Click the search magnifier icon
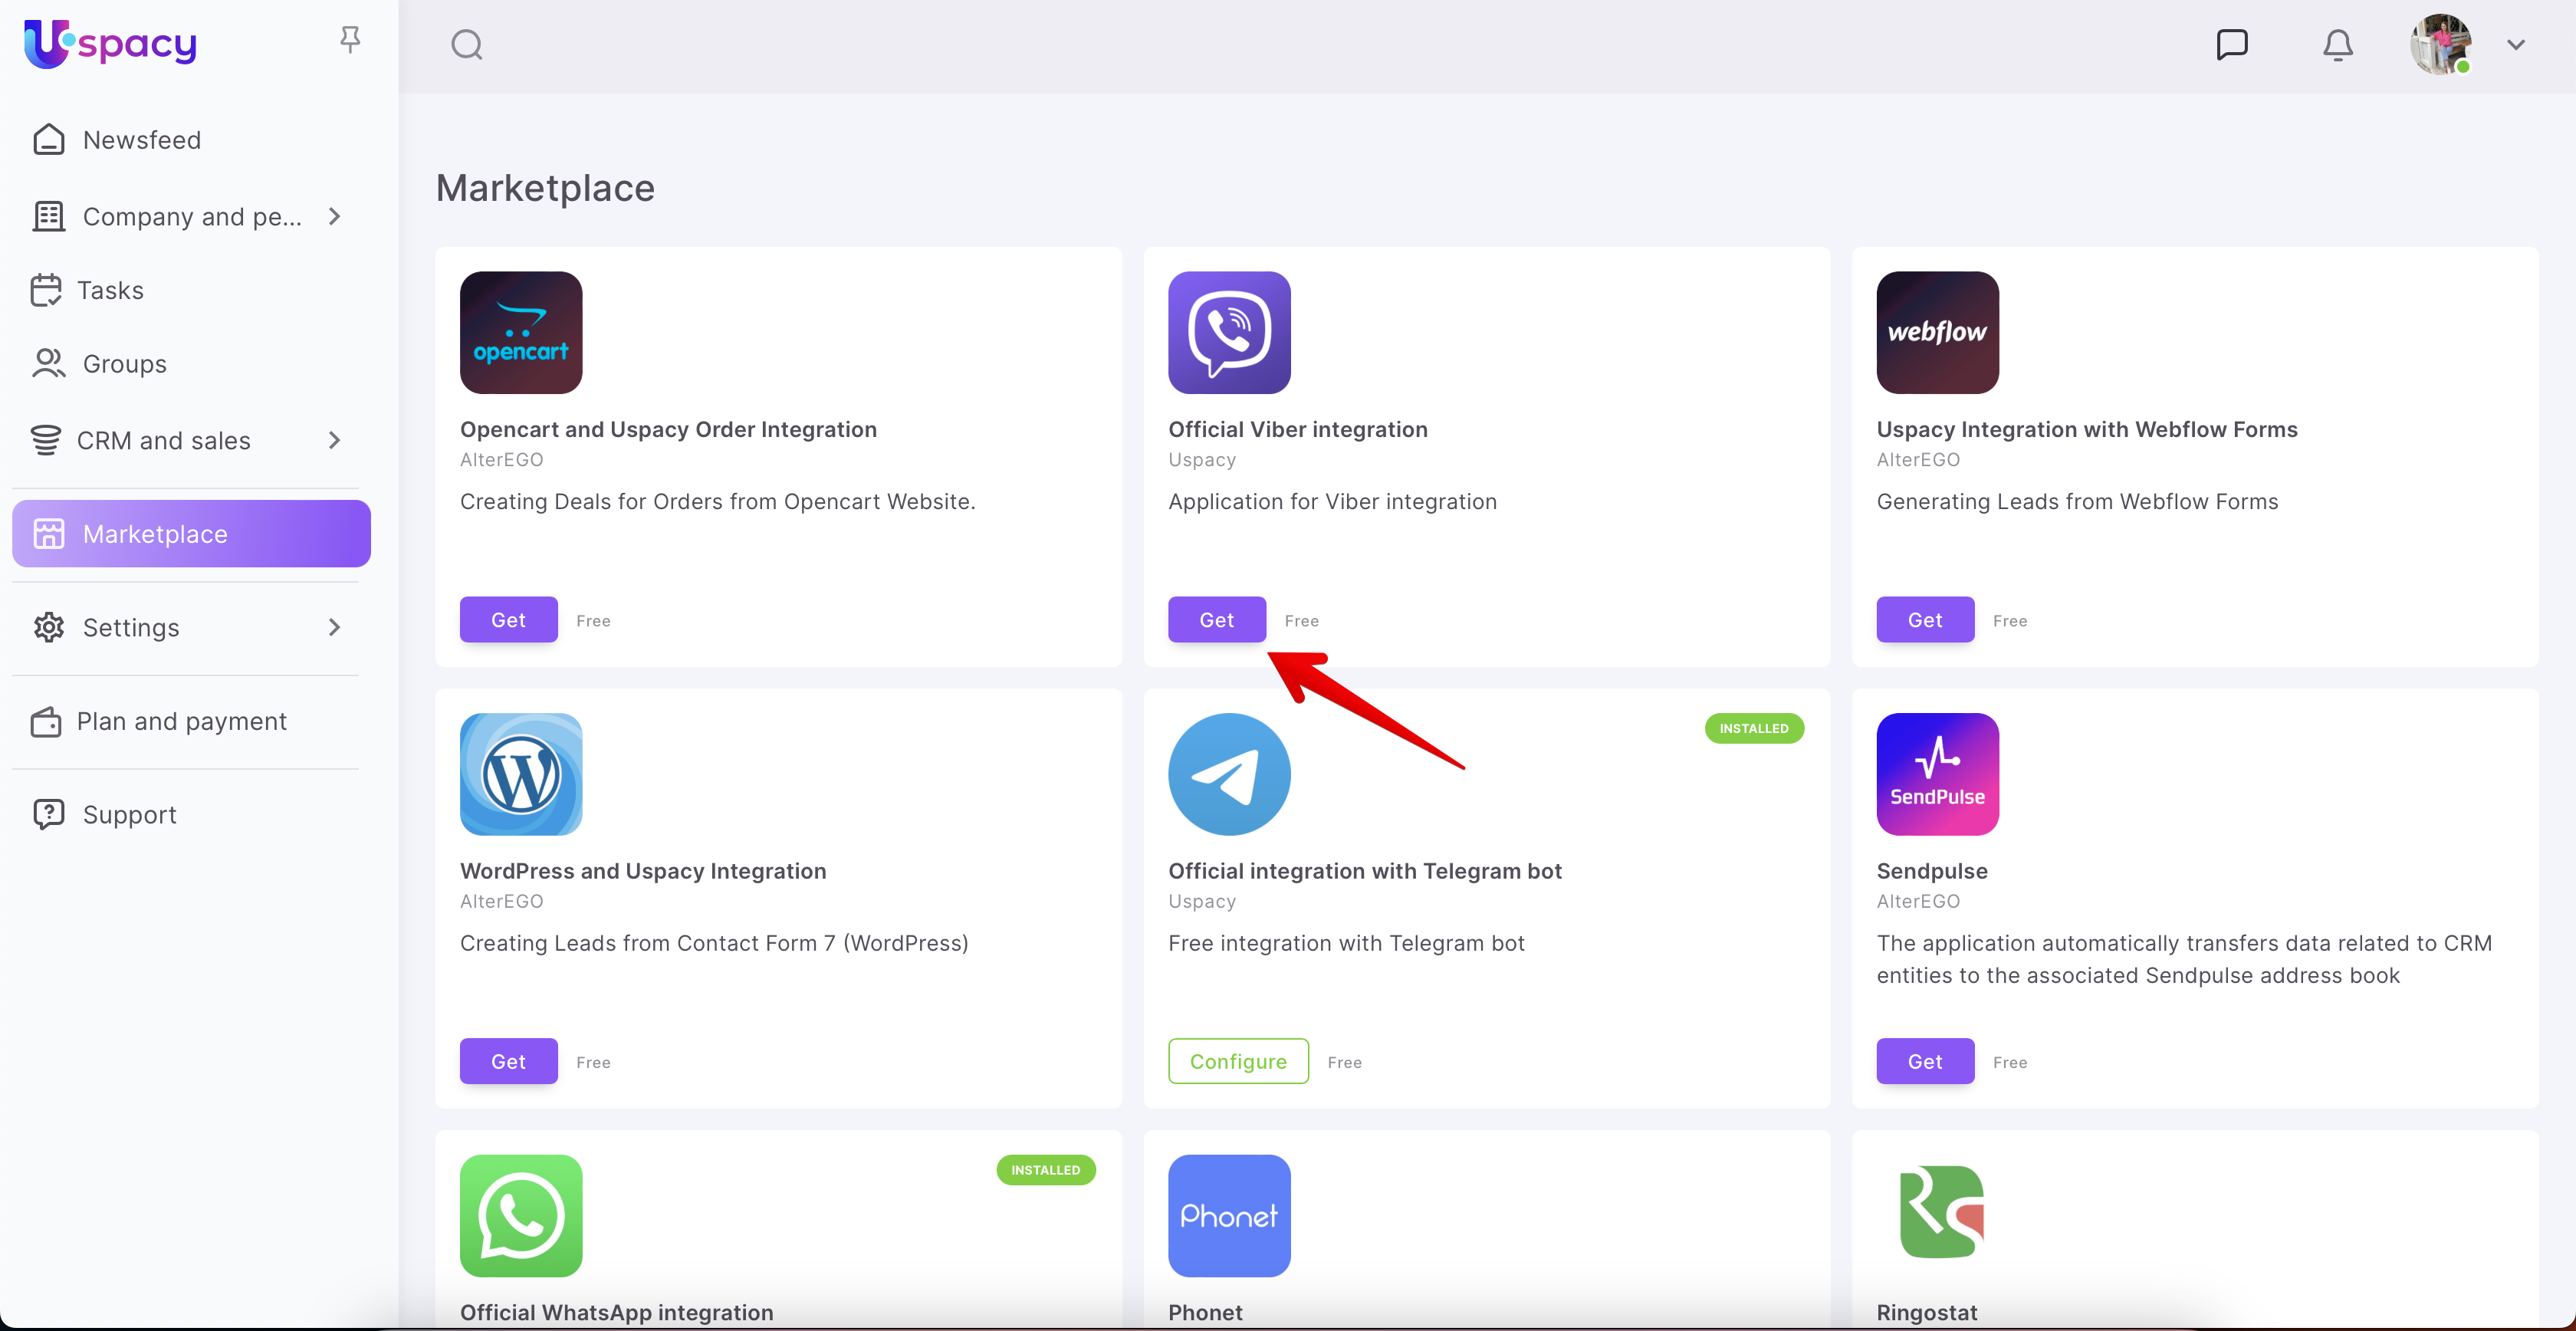The height and width of the screenshot is (1331, 2576). tap(467, 45)
